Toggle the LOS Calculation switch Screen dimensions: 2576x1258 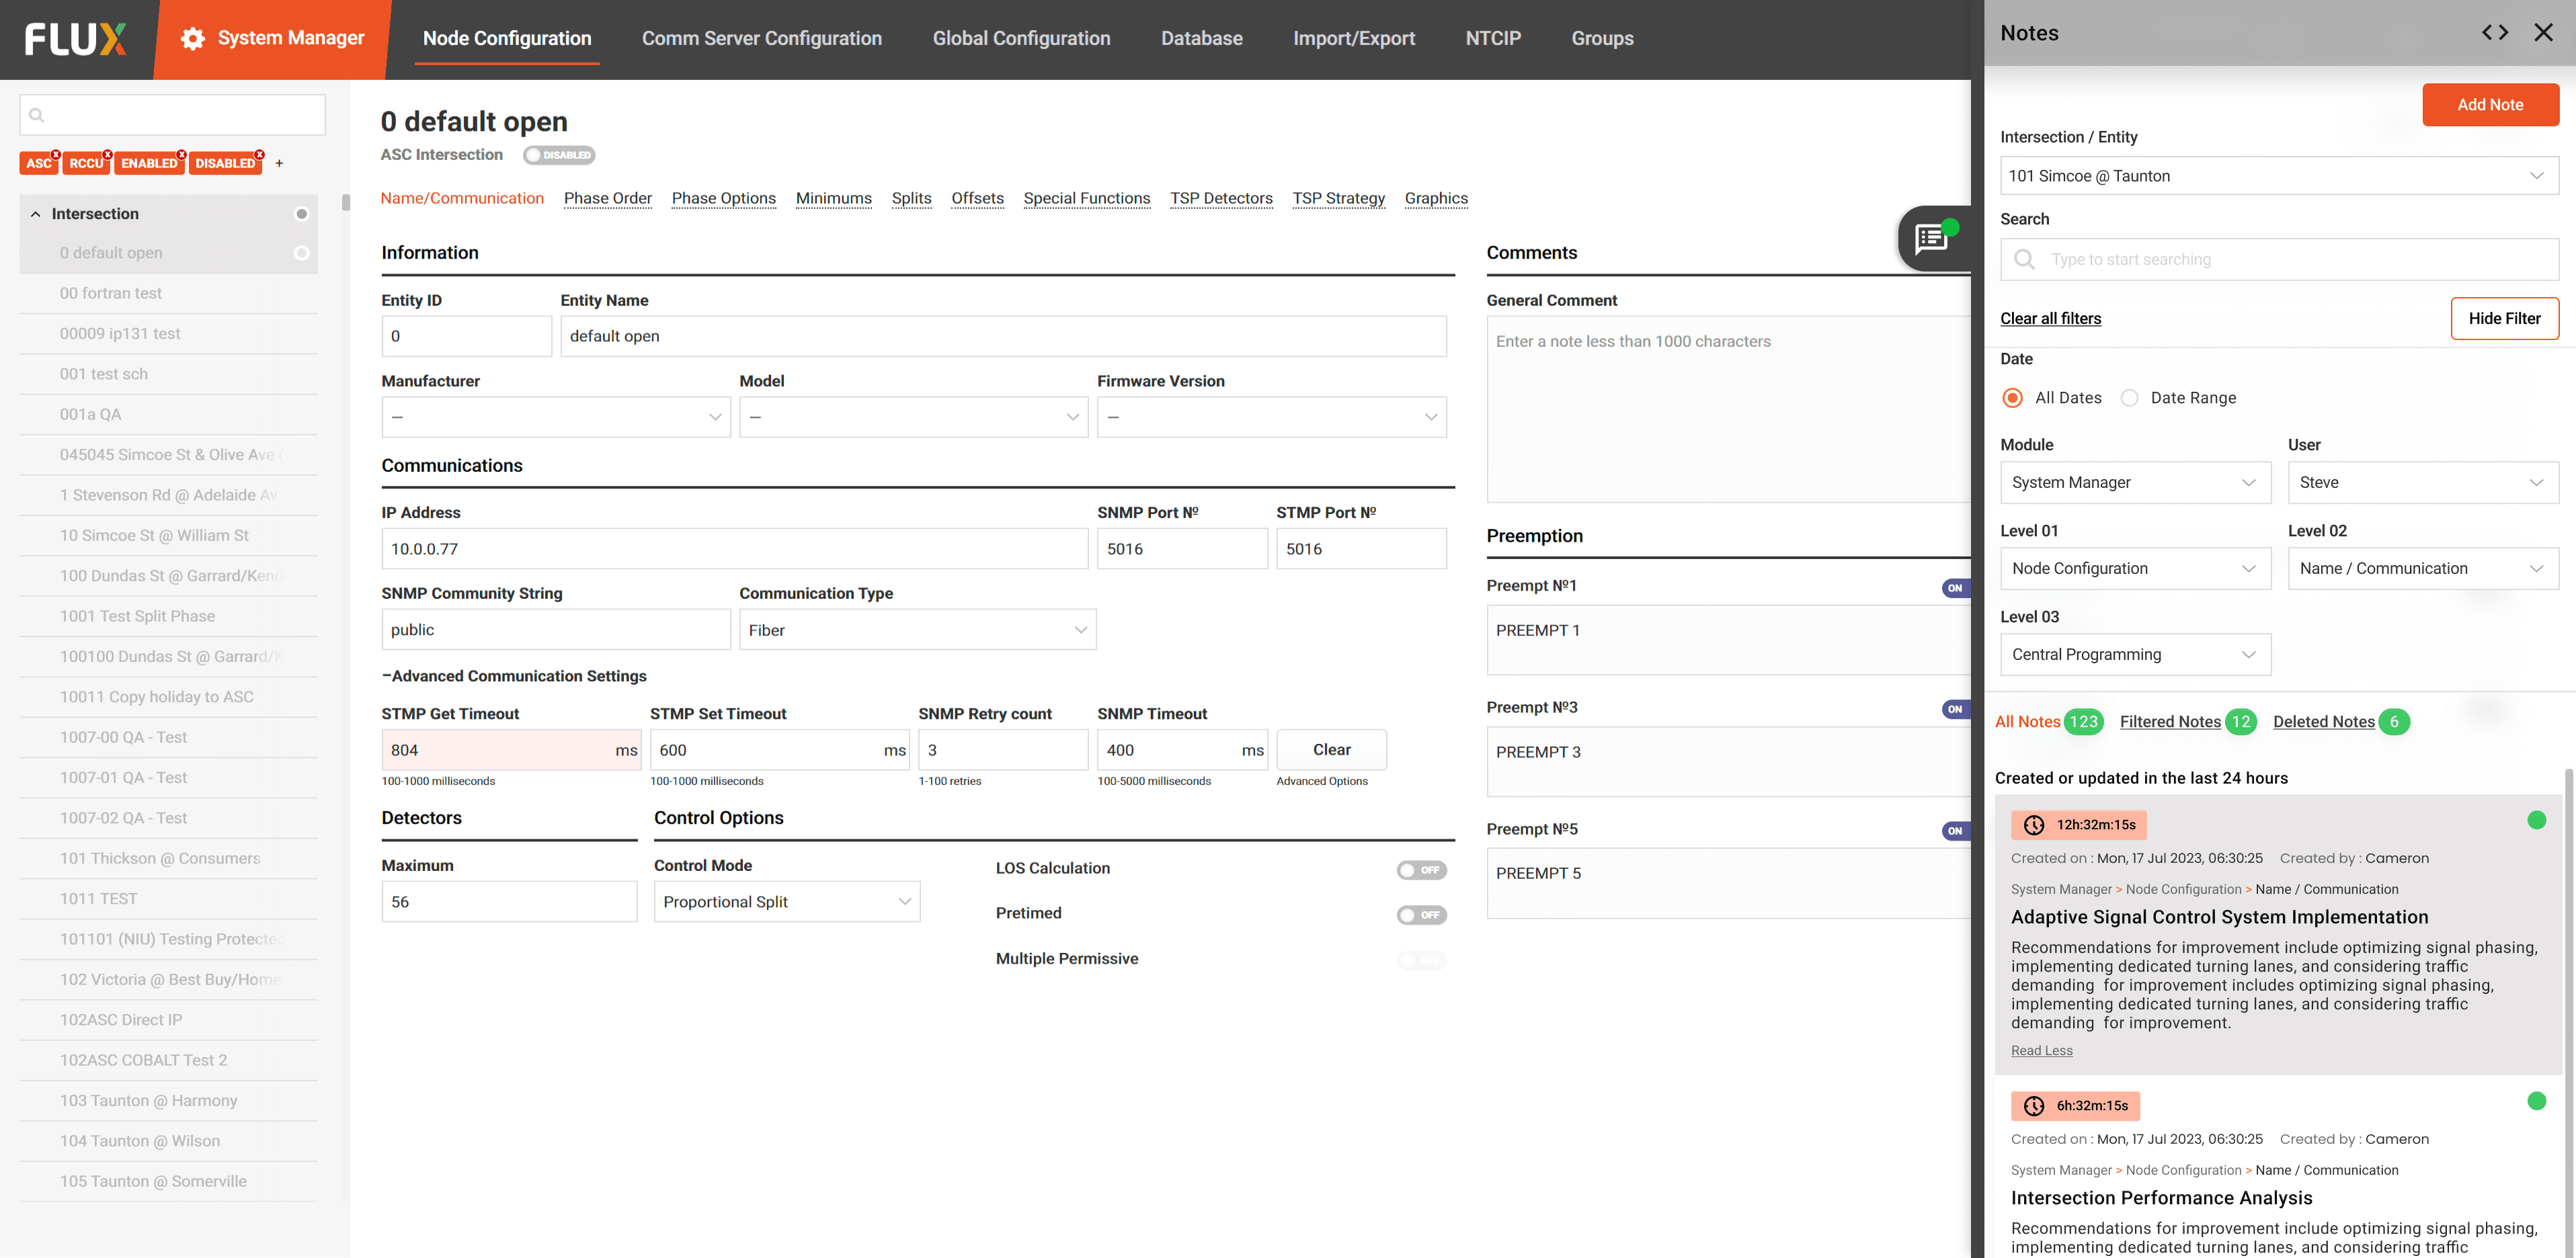(1421, 870)
